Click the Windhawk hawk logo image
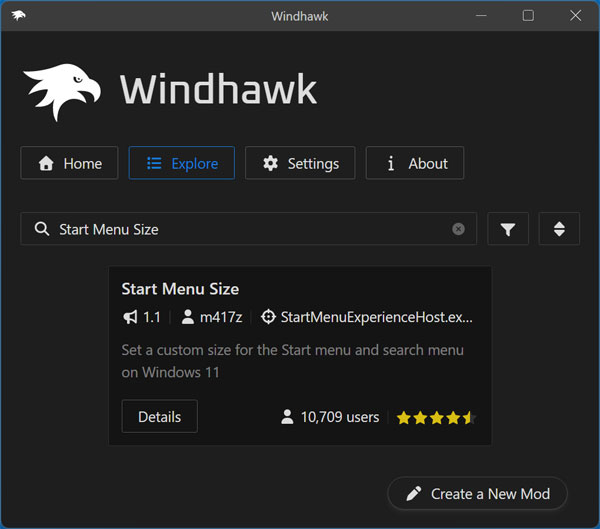The height and width of the screenshot is (529, 600). tap(62, 92)
